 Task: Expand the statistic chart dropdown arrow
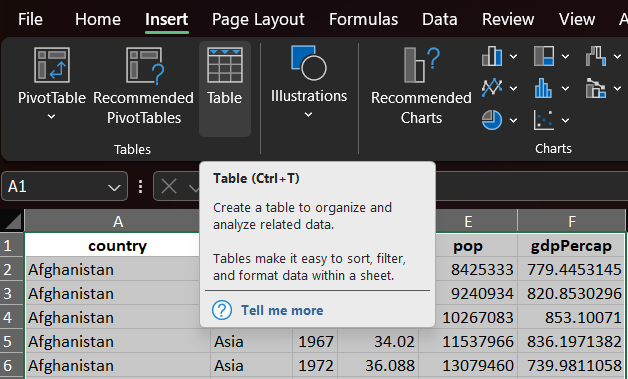click(565, 88)
